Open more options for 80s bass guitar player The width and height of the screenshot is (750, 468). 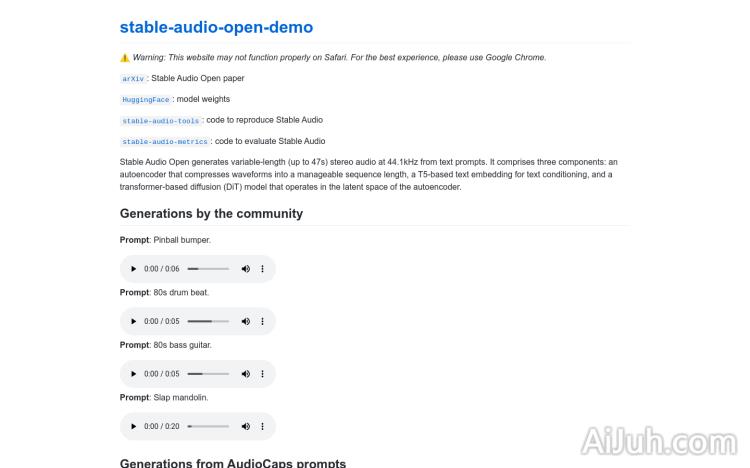coord(262,374)
